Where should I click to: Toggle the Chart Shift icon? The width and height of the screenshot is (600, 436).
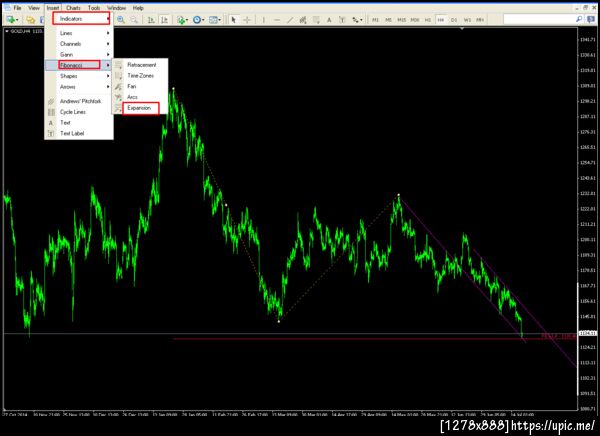click(164, 20)
